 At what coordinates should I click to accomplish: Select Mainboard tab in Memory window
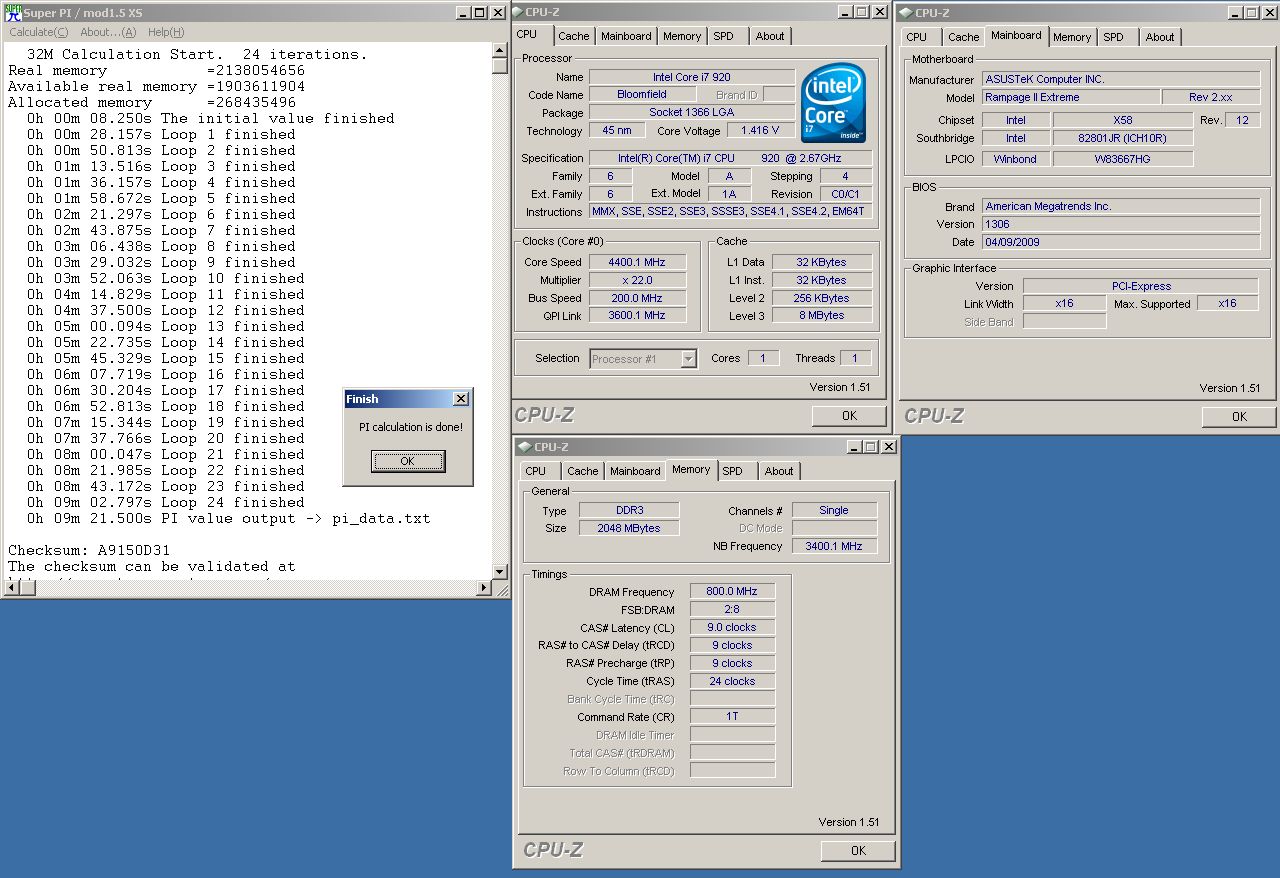(x=635, y=471)
